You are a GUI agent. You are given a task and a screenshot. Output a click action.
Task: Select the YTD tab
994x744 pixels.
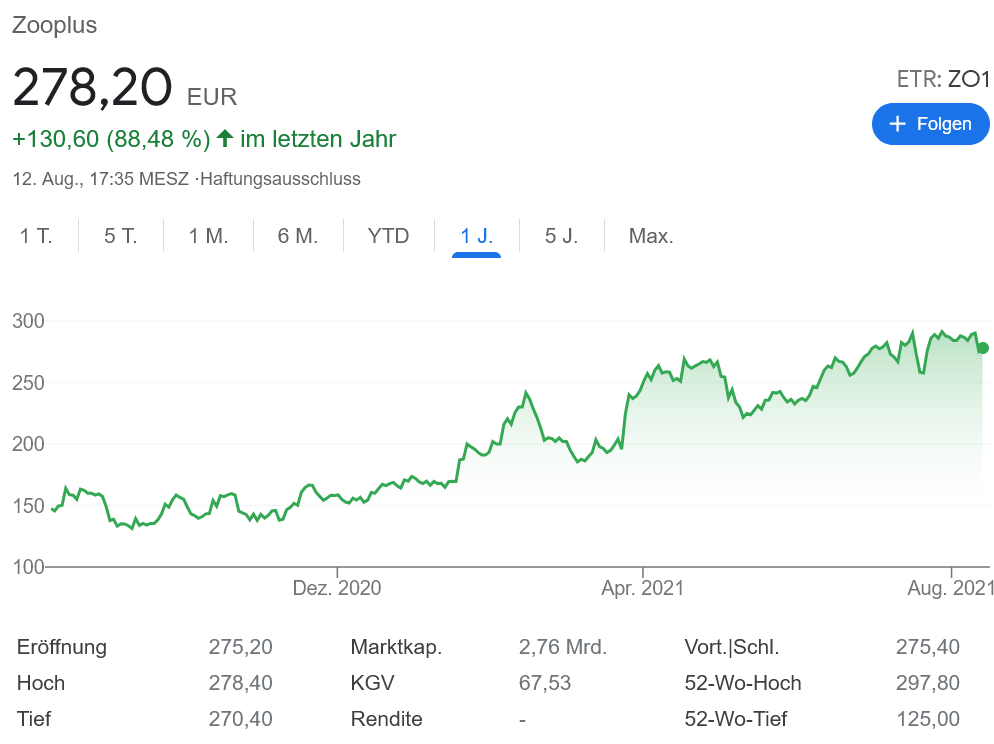coord(388,237)
